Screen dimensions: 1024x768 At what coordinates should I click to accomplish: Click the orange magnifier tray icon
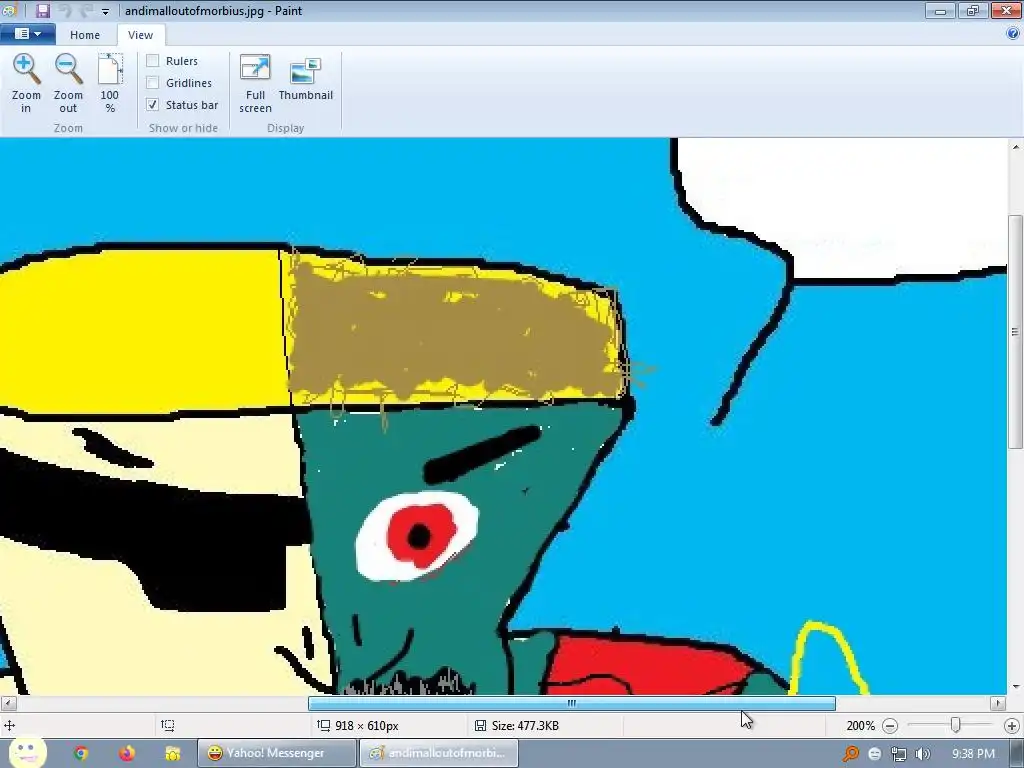pyautogui.click(x=850, y=754)
